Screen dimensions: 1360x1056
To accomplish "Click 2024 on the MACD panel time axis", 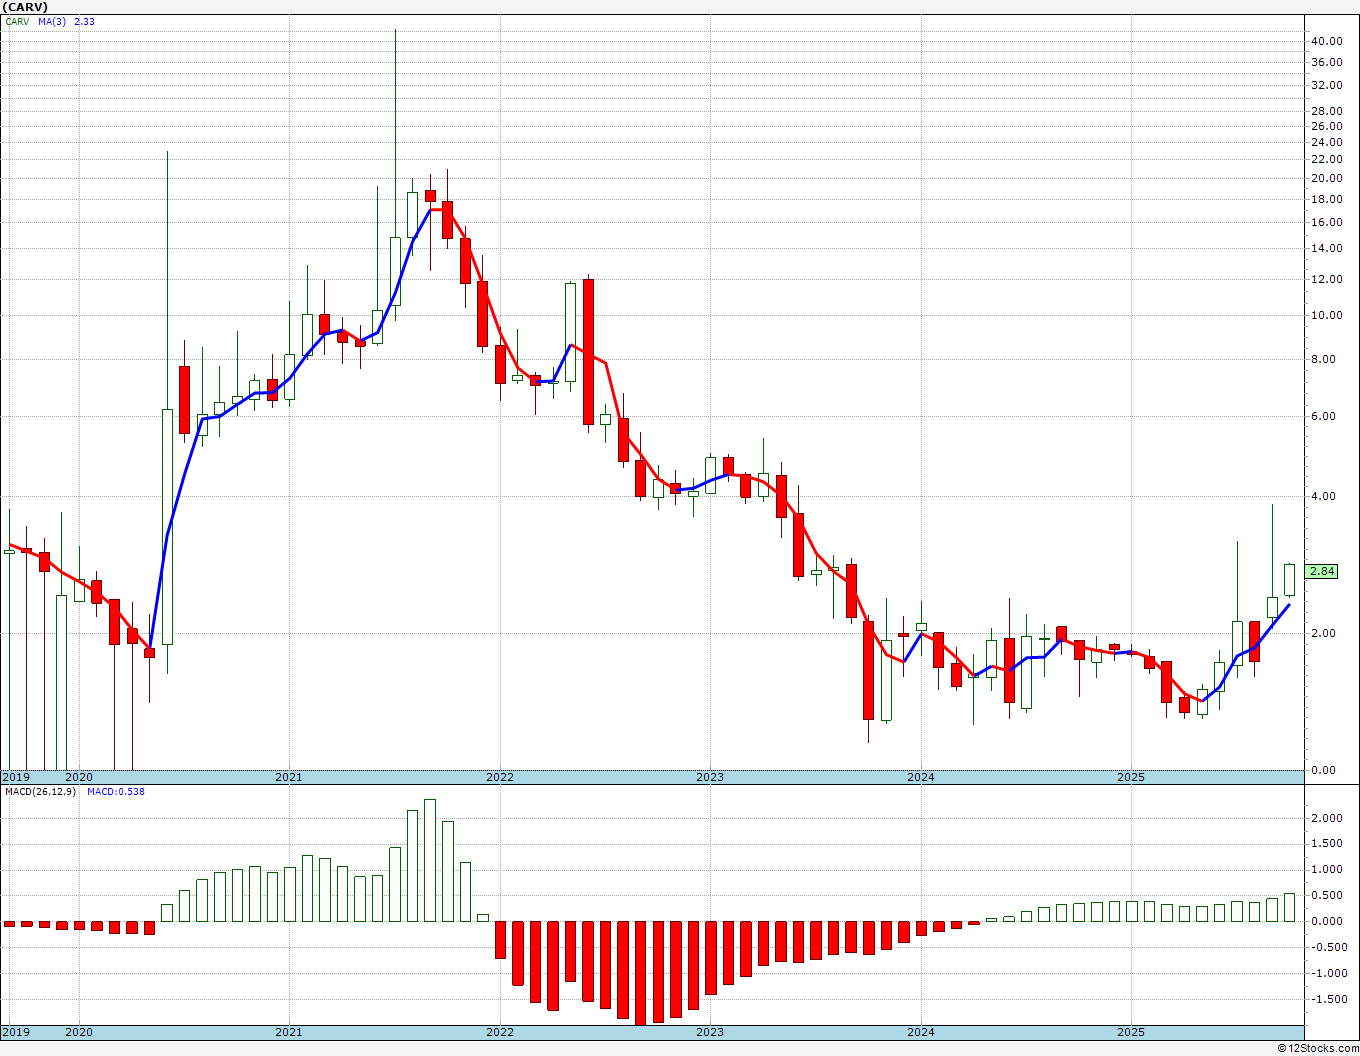I will click(920, 1032).
